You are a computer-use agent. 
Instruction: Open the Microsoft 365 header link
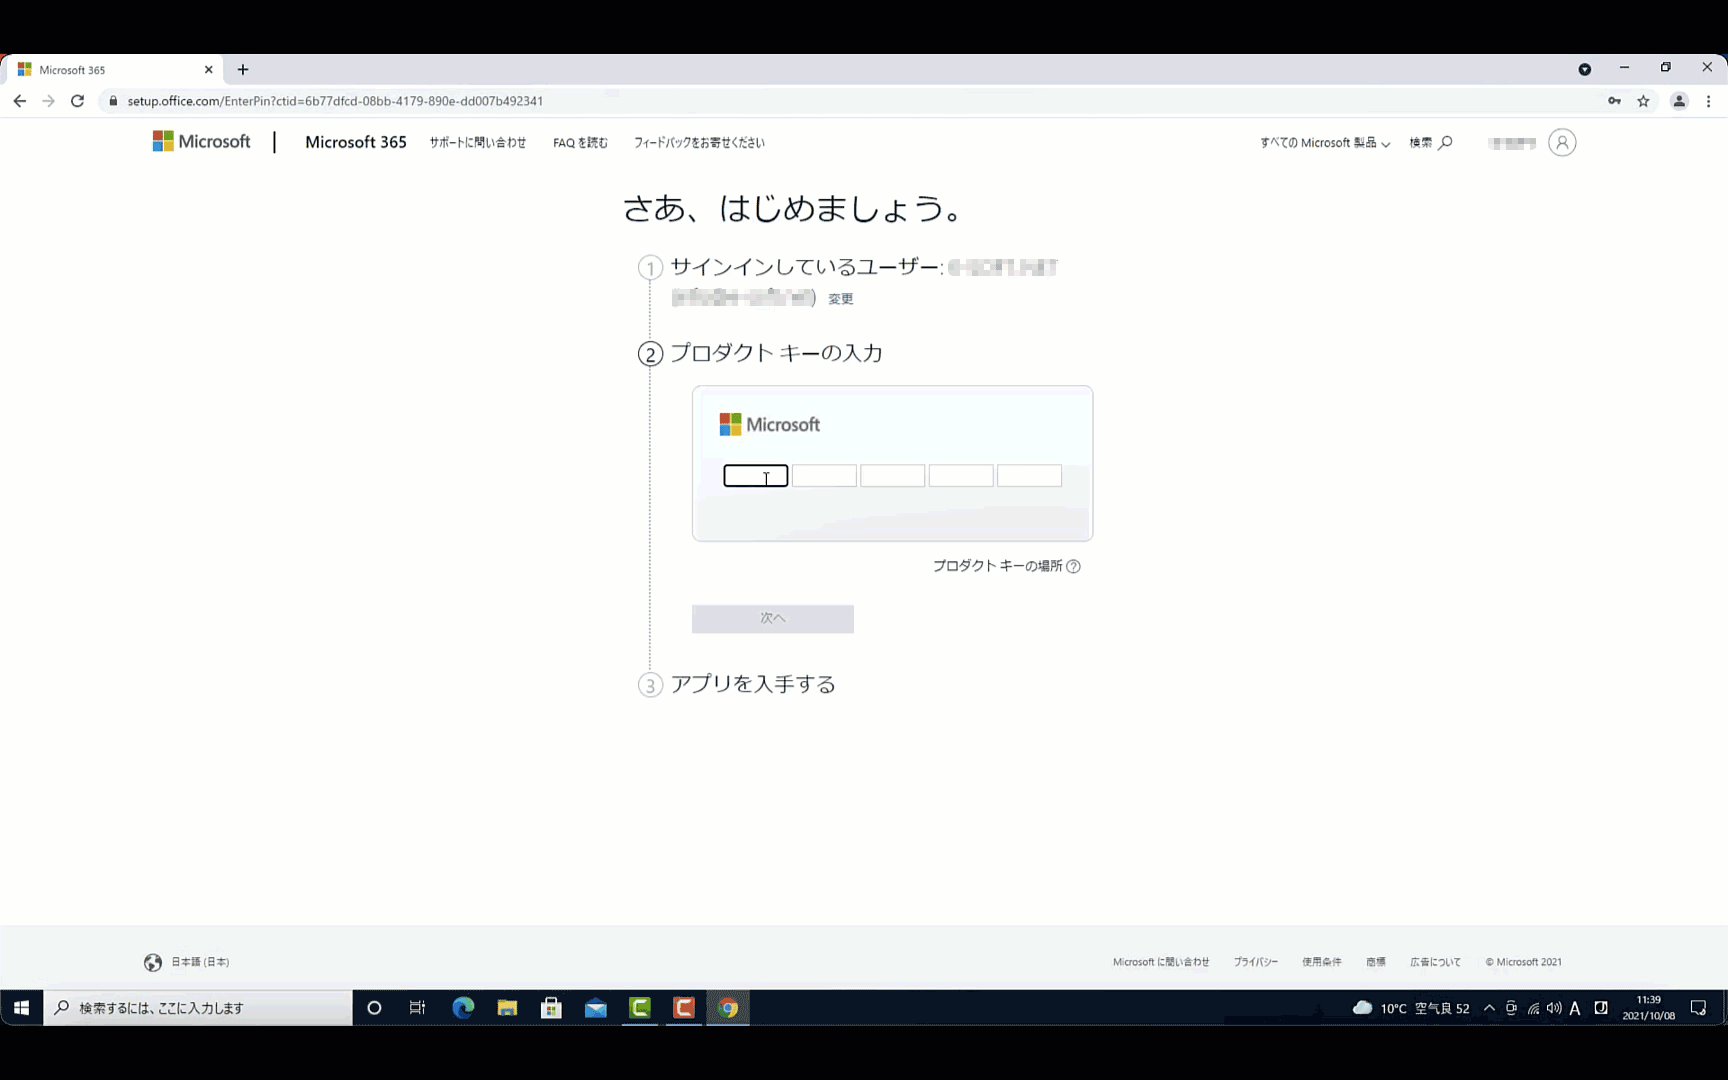pyautogui.click(x=356, y=142)
